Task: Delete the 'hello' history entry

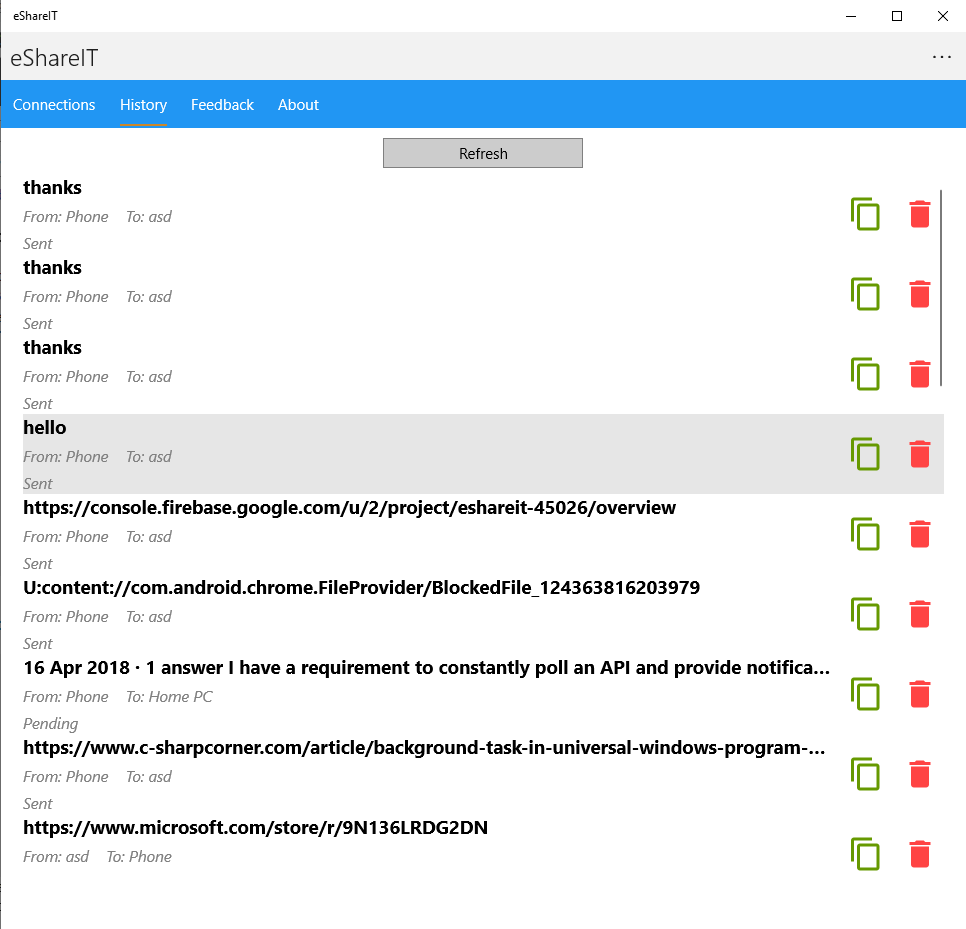Action: tap(920, 454)
